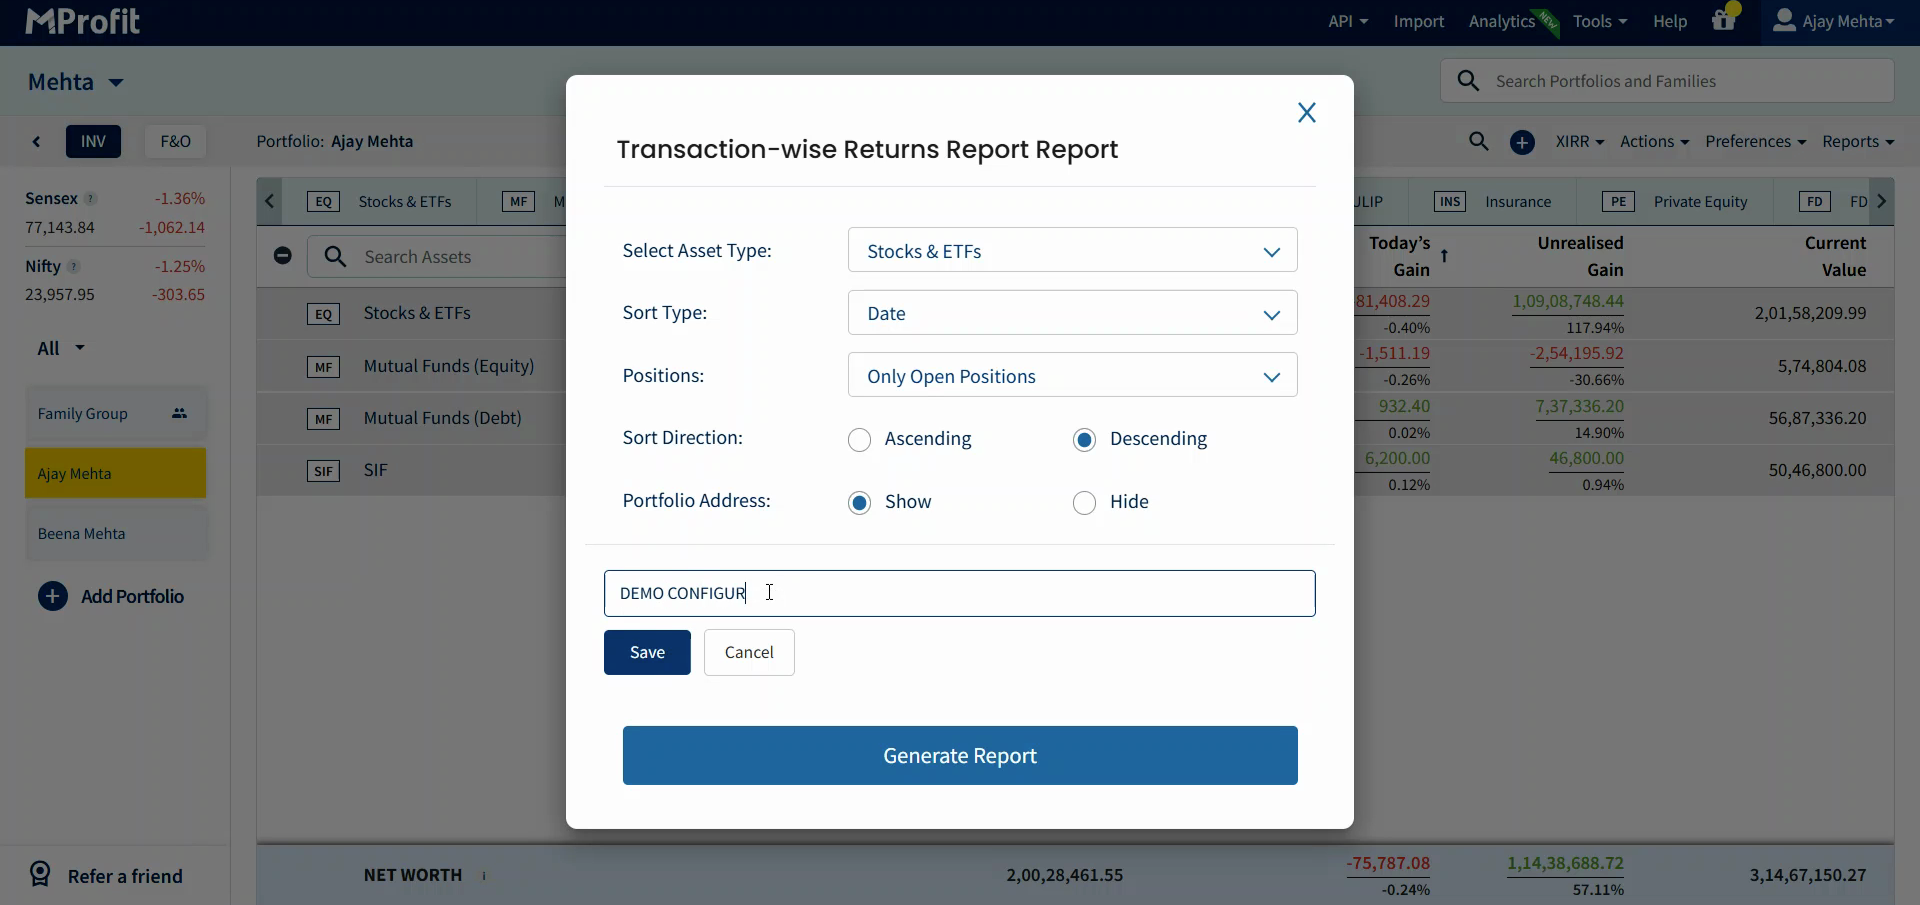Select Descending sort direction
The width and height of the screenshot is (1920, 905).
[1084, 440]
